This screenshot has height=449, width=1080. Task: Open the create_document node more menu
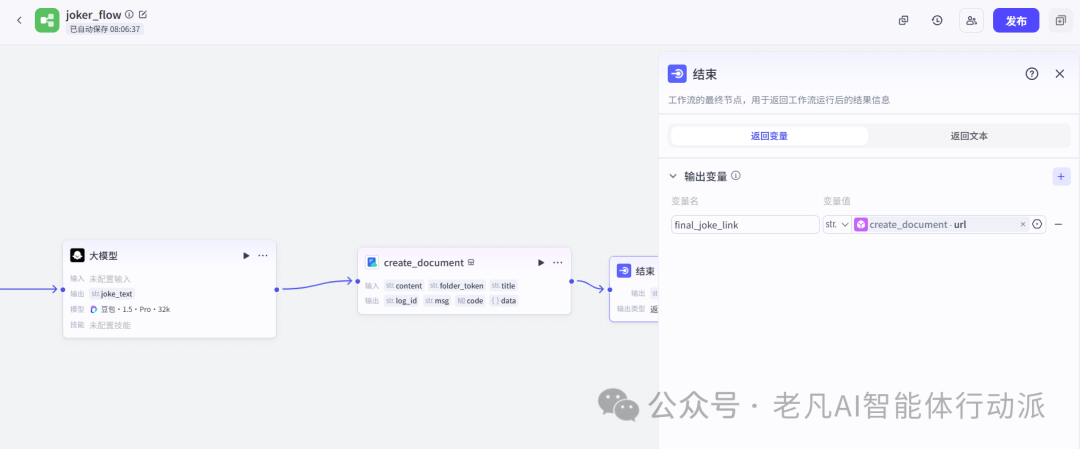(558, 262)
